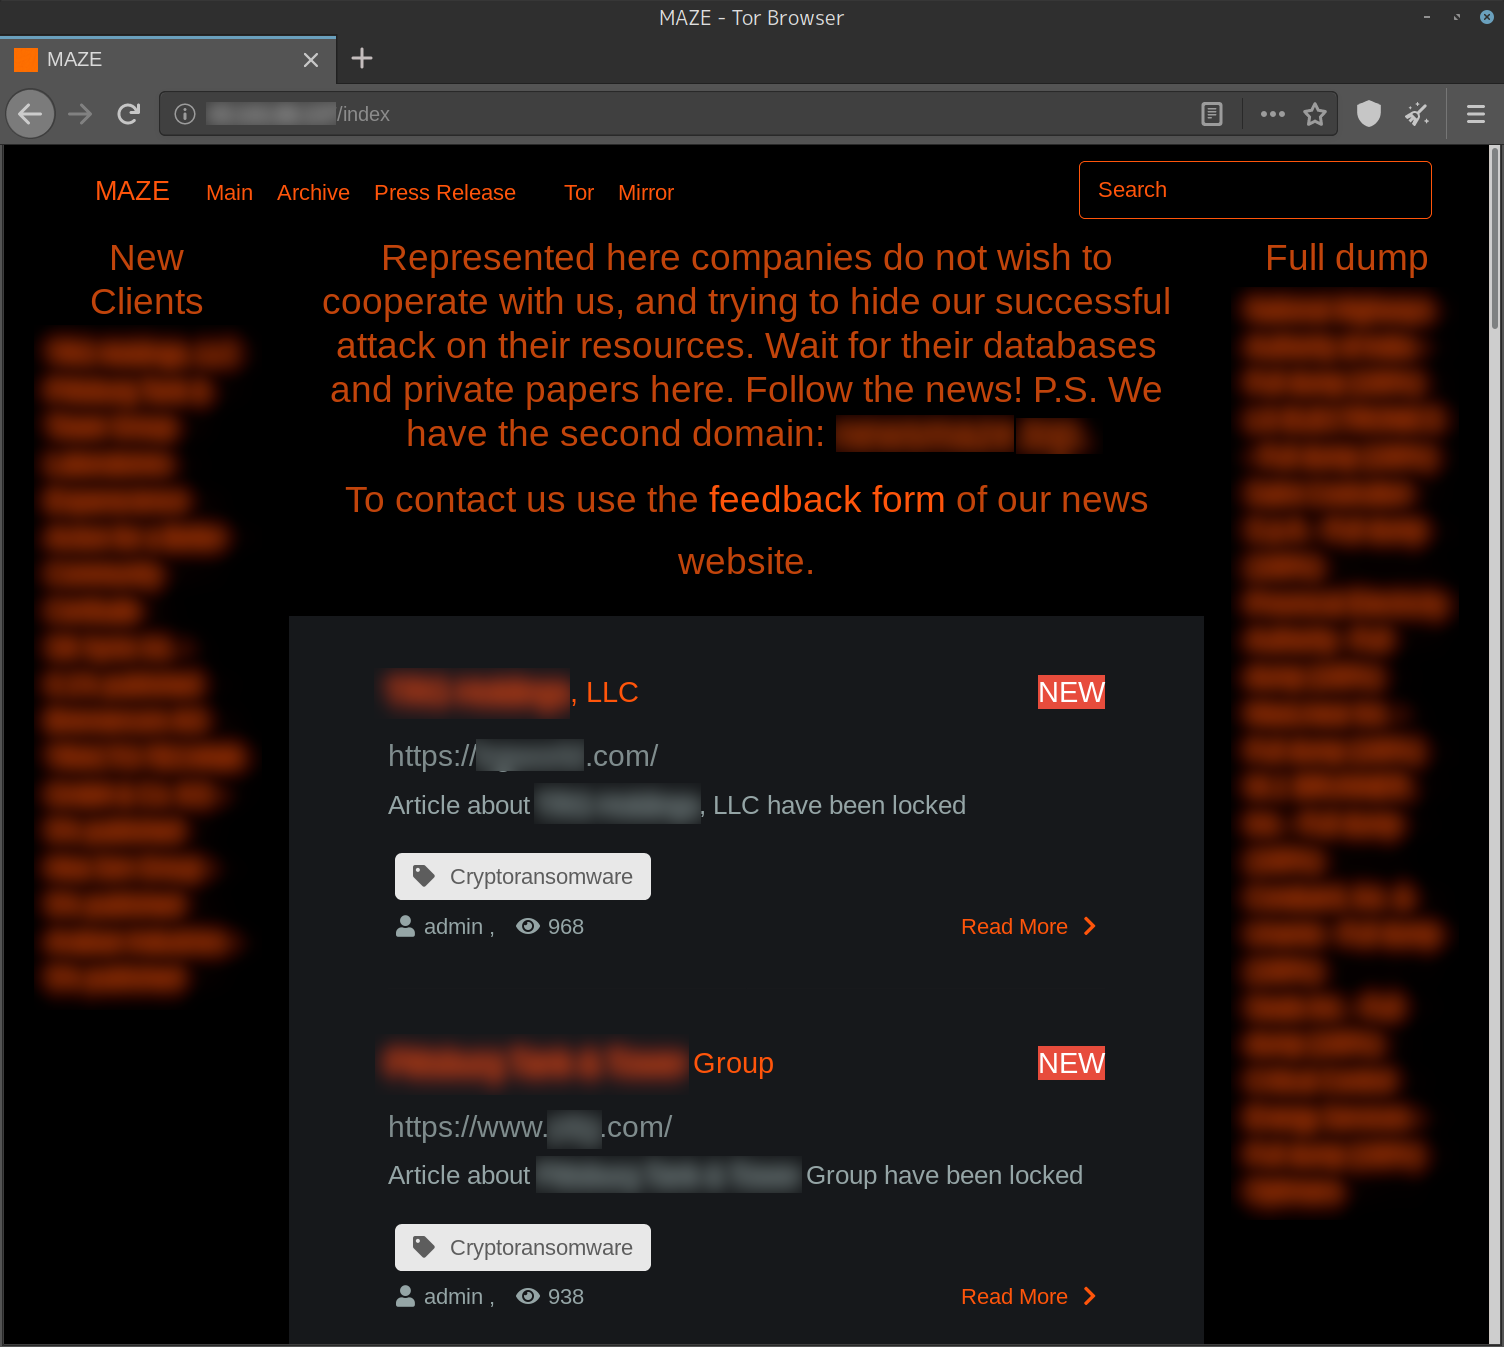Go back with the browser back arrow

coord(30,114)
